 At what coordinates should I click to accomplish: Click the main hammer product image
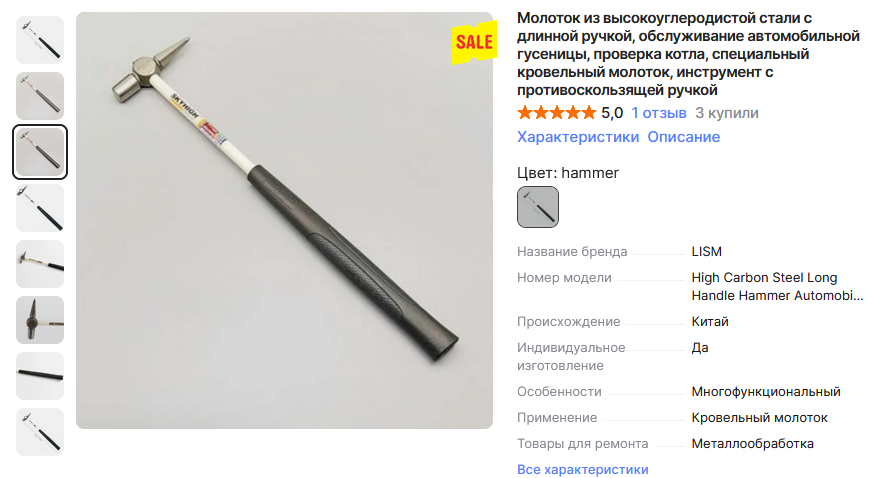coord(285,220)
